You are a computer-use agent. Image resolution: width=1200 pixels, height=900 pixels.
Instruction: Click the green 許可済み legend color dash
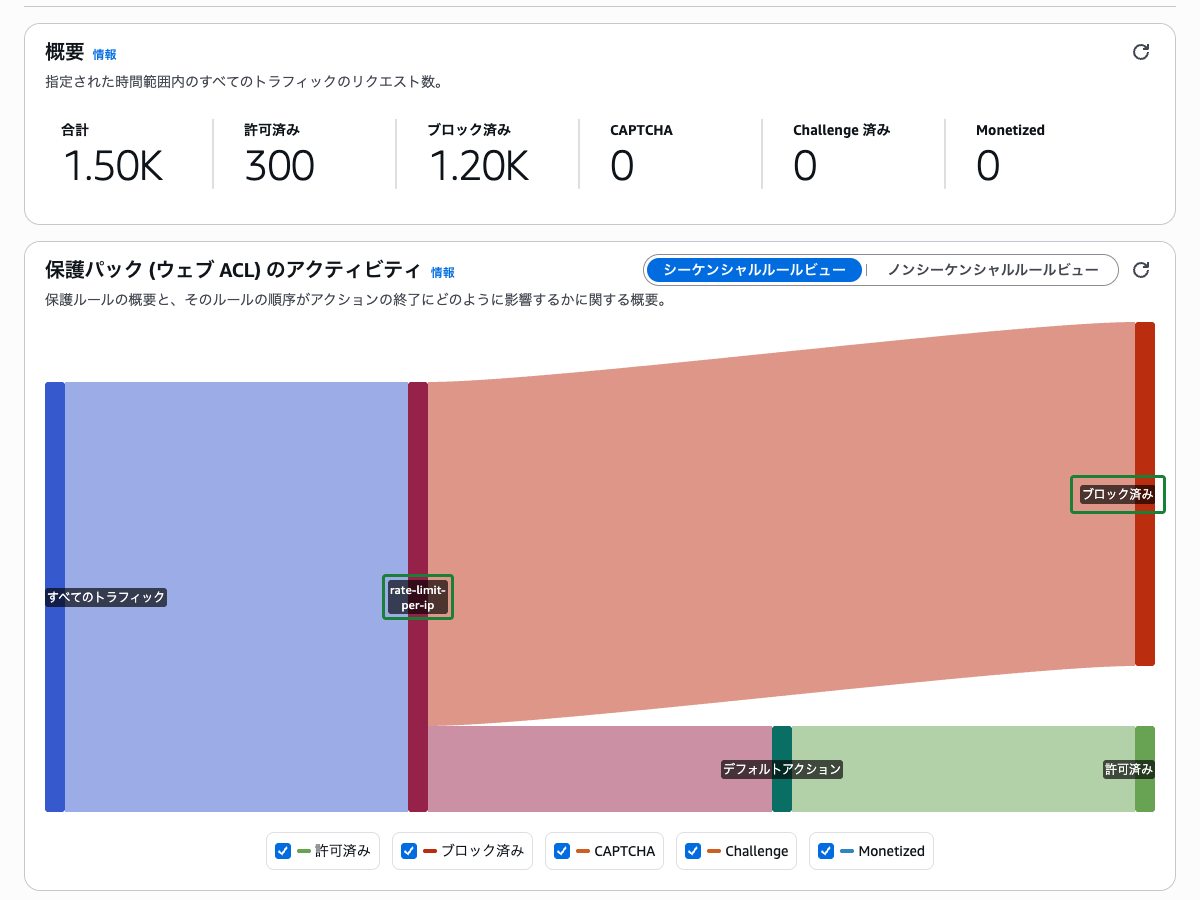pos(304,851)
